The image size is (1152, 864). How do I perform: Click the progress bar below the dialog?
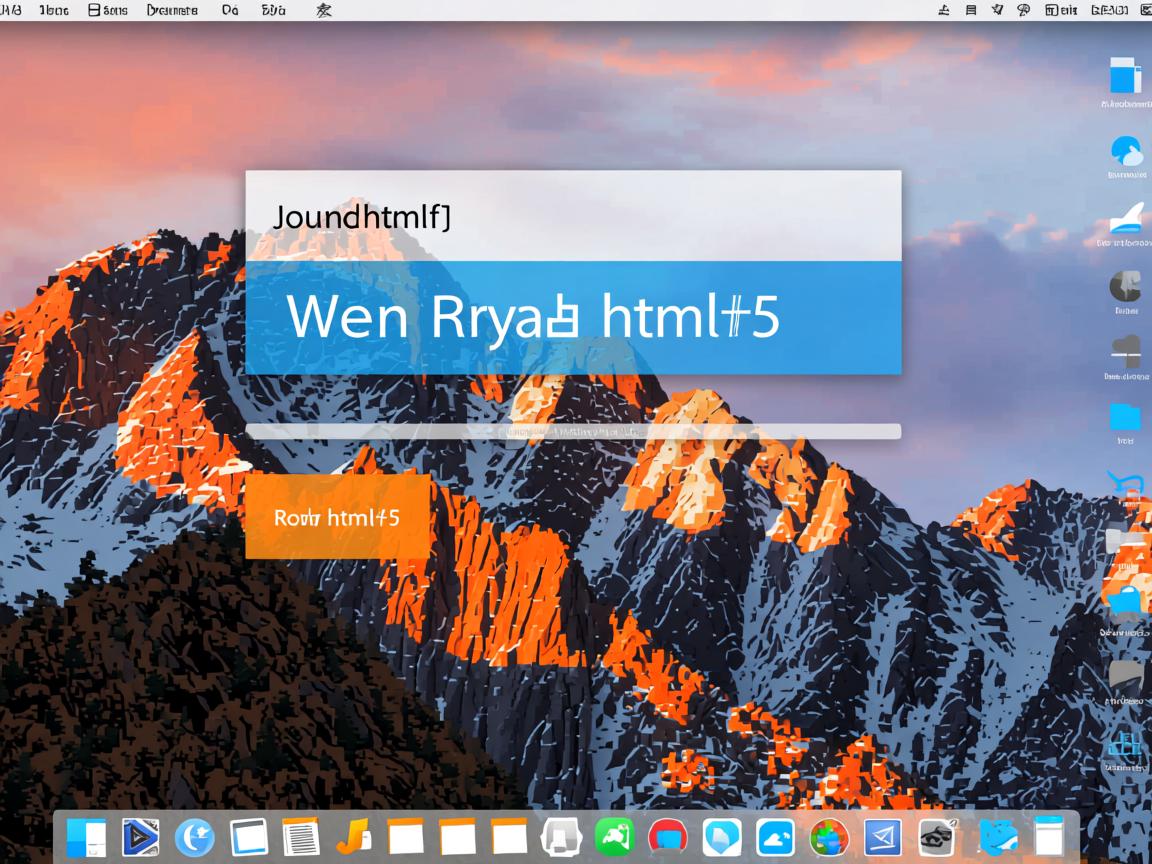coord(573,431)
